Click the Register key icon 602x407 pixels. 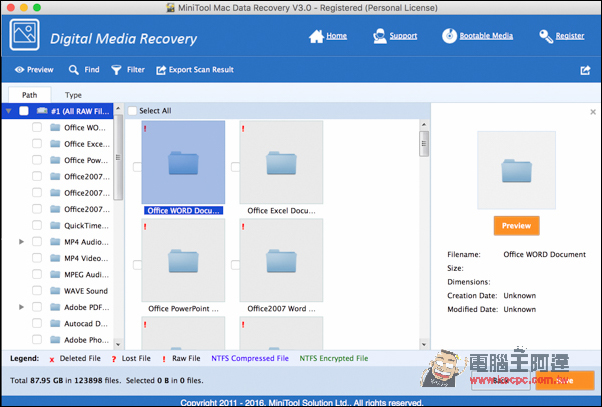tap(546, 36)
